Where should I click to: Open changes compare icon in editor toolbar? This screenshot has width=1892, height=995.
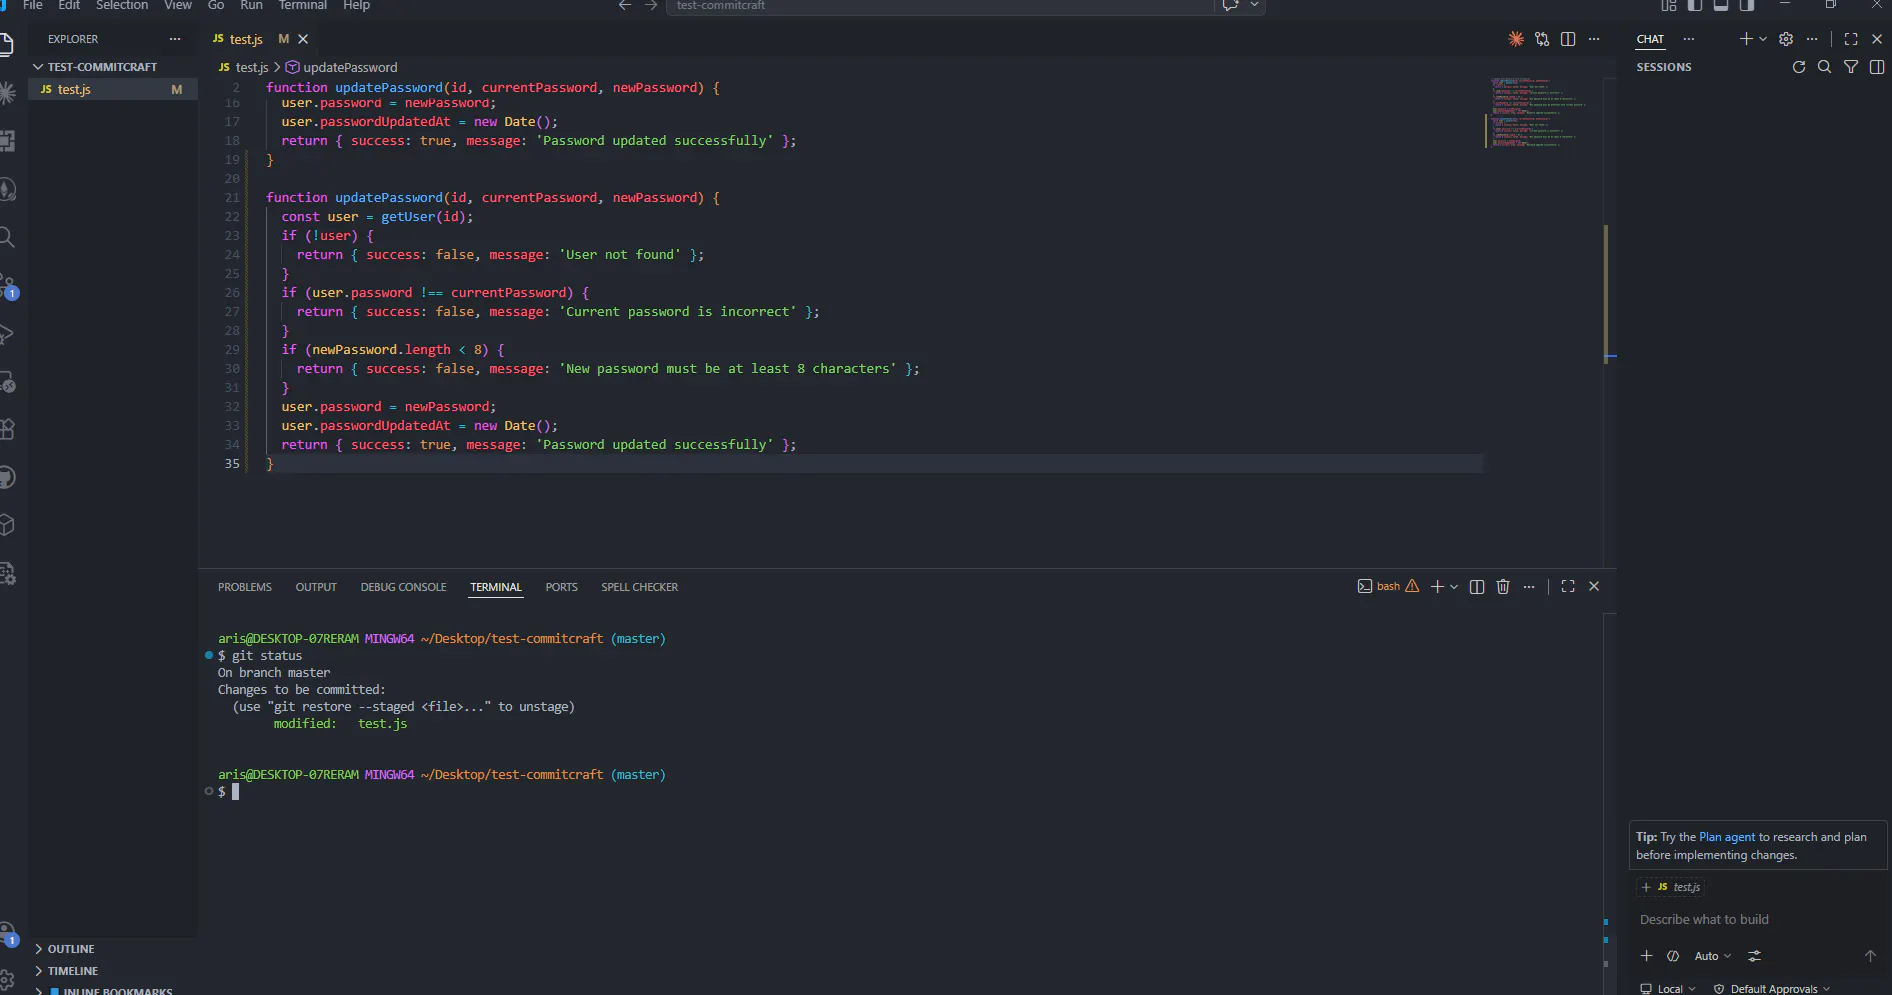click(1542, 39)
